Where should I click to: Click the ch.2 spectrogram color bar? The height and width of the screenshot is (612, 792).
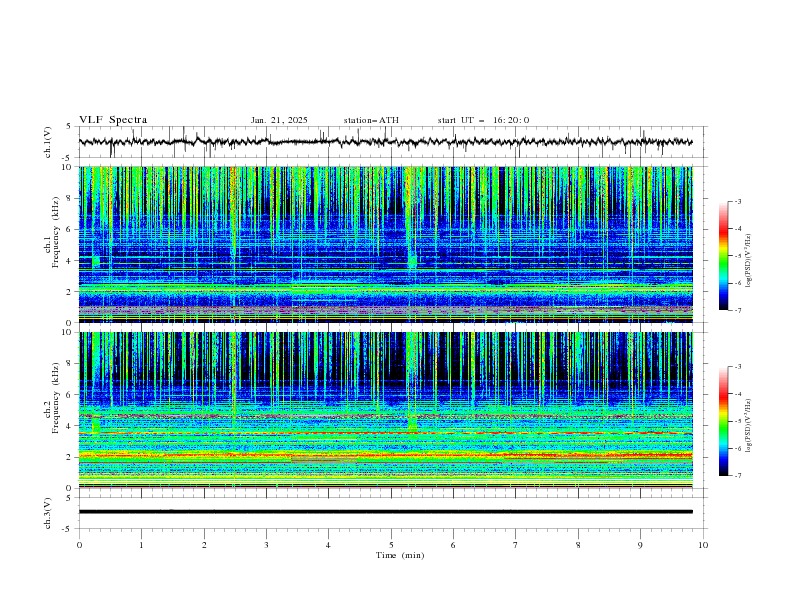tap(723, 421)
